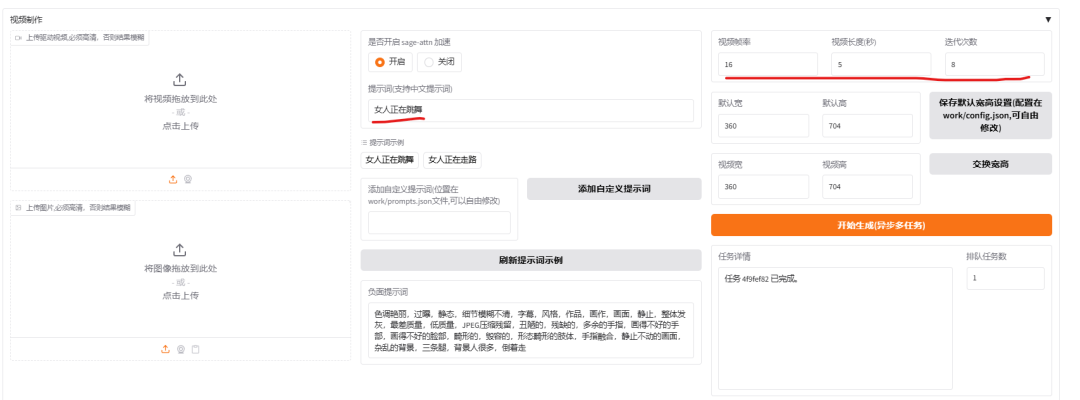
Task: Click the list icon beside 提示词示例
Action: 364,143
